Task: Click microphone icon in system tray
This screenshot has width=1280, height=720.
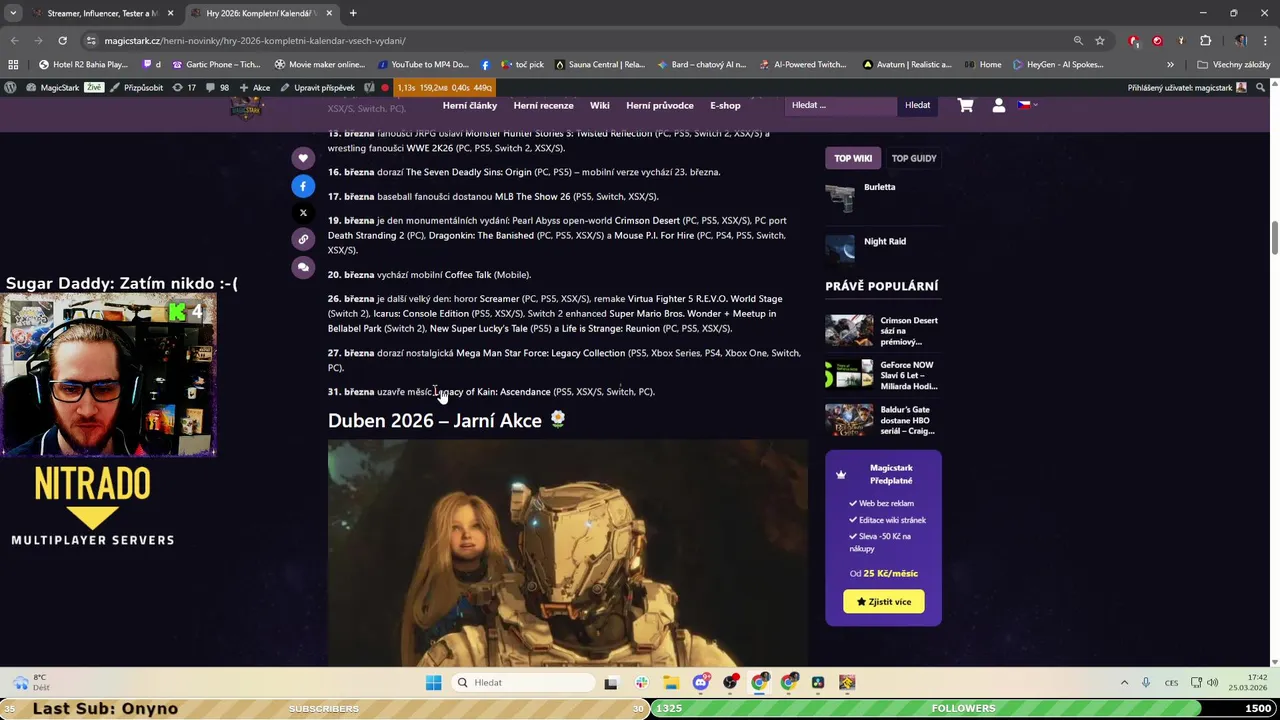Action: (x=1146, y=683)
